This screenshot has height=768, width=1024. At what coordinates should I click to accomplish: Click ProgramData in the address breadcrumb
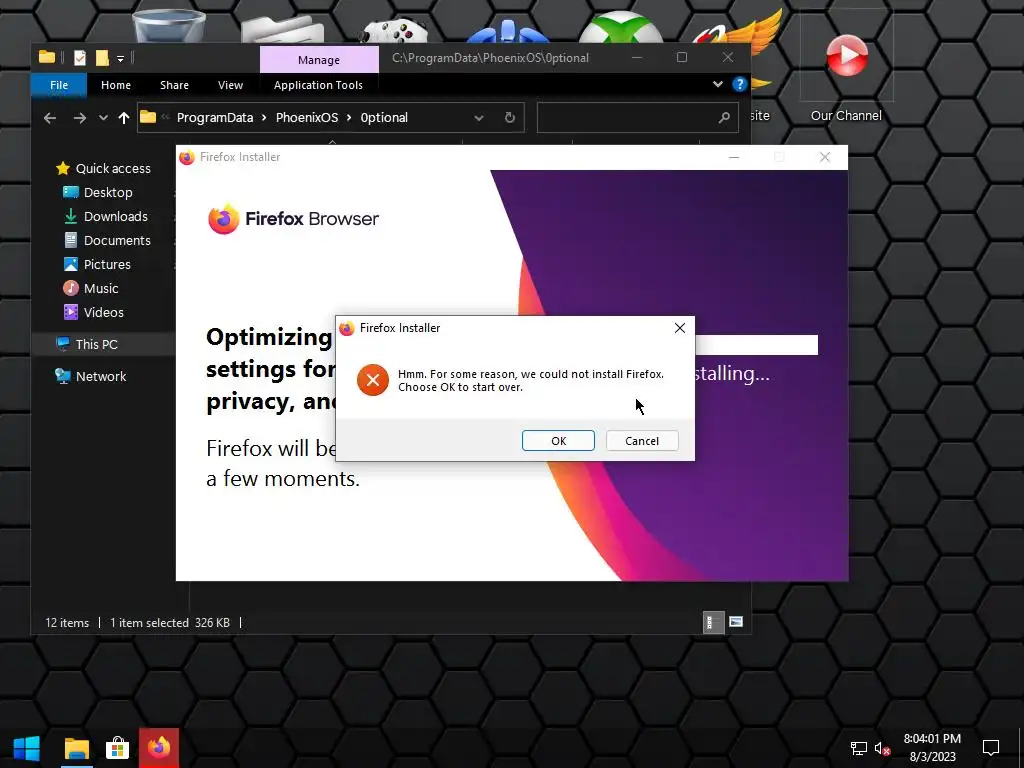pyautogui.click(x=215, y=118)
